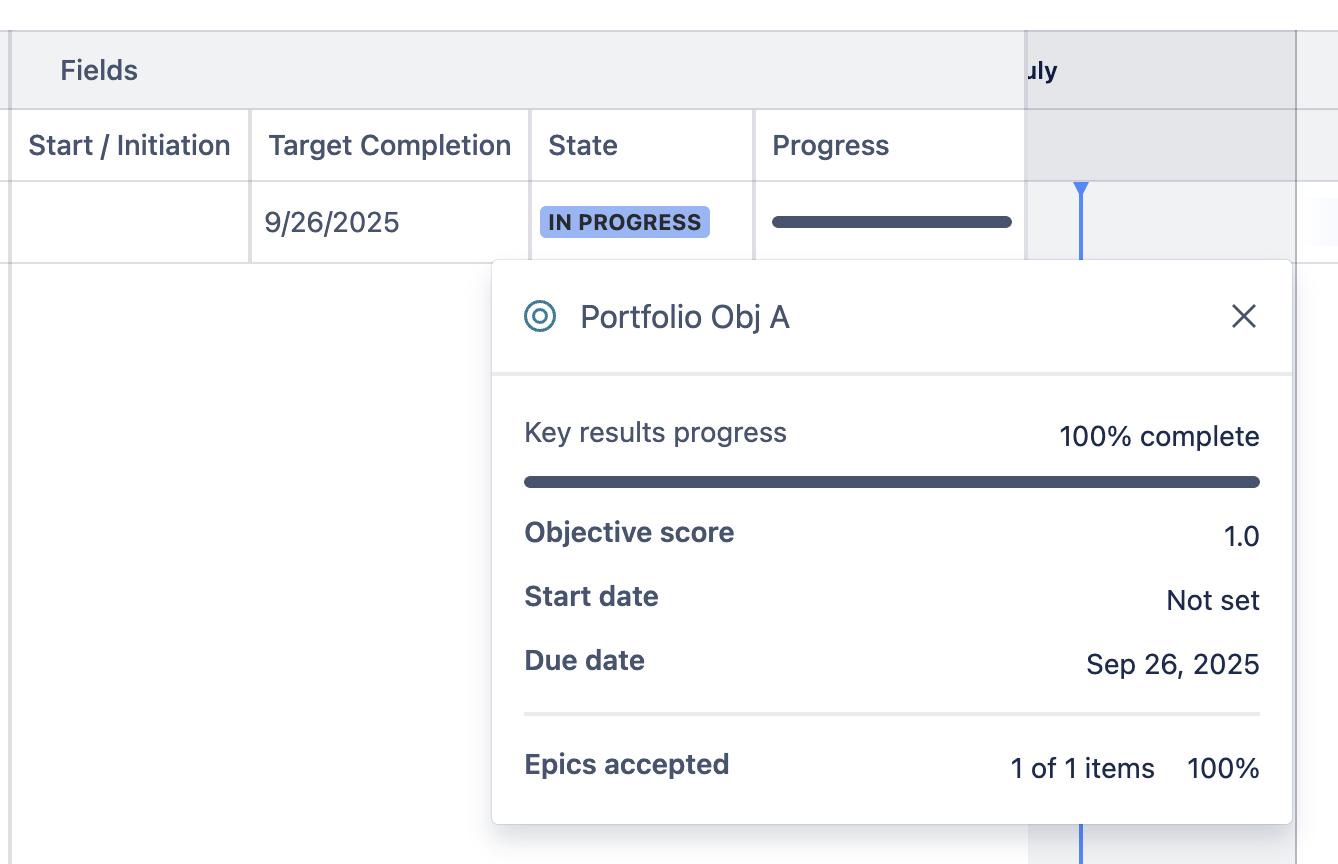
Task: Click the Objective score value 1.0
Action: [1242, 537]
